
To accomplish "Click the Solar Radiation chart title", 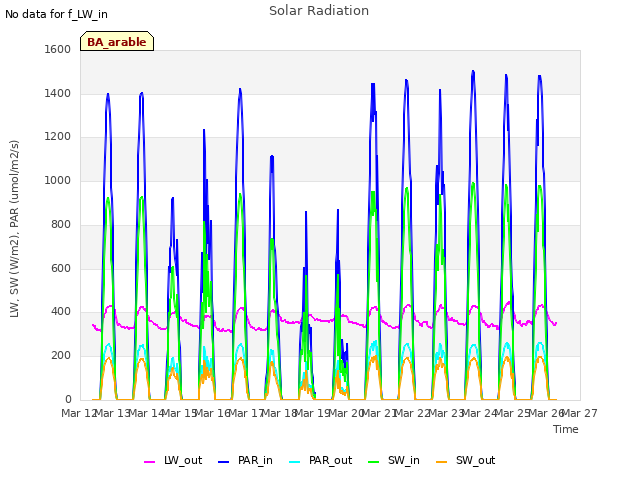I will click(319, 11).
